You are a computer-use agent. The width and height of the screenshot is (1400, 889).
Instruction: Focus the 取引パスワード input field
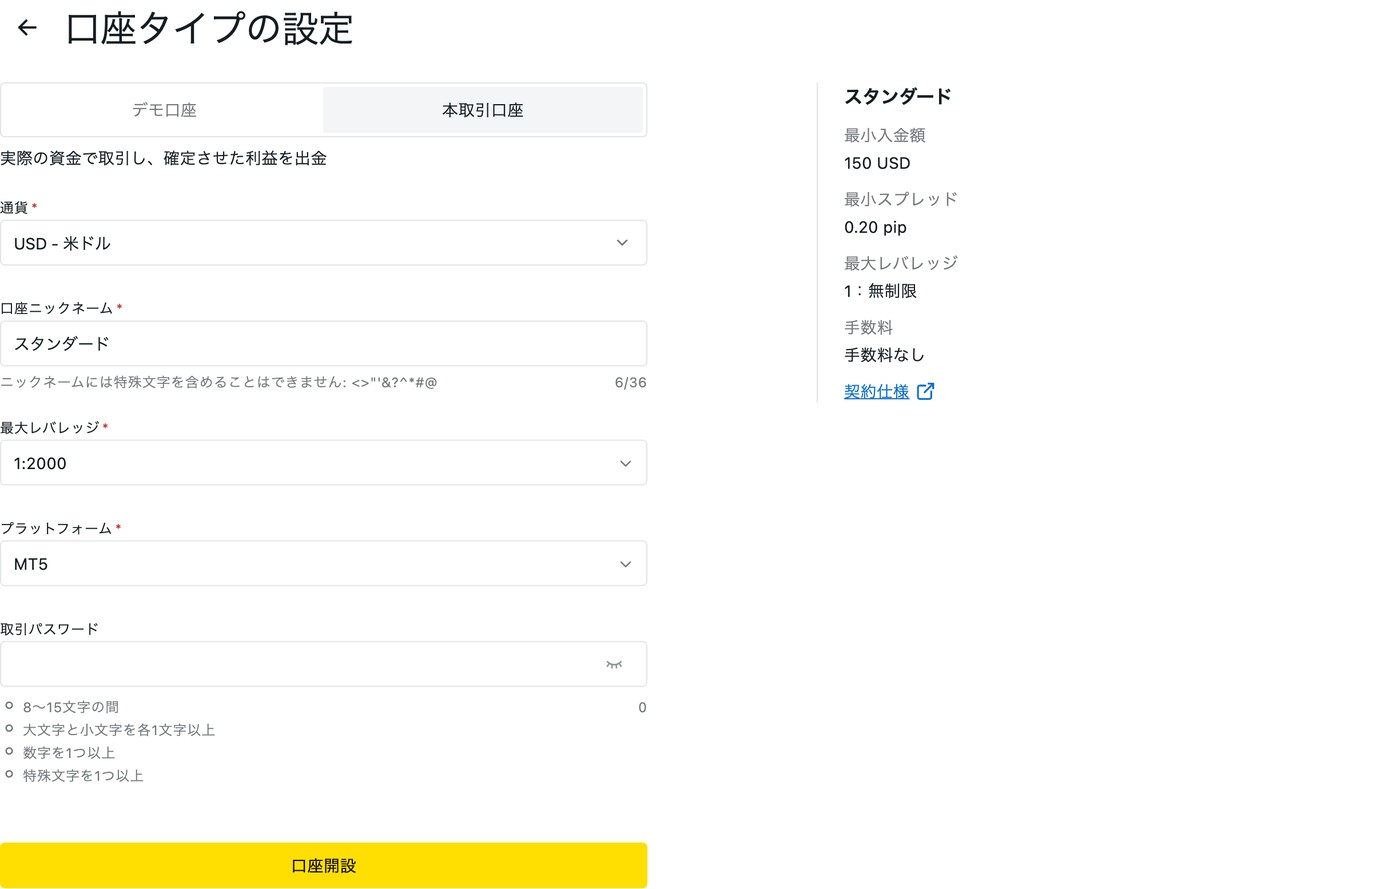pos(323,664)
